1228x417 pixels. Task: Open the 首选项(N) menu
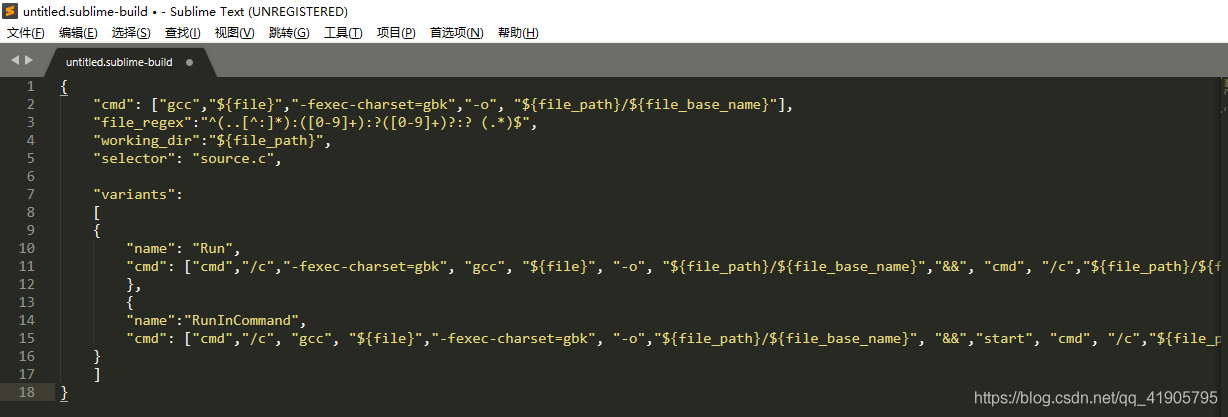pos(456,33)
